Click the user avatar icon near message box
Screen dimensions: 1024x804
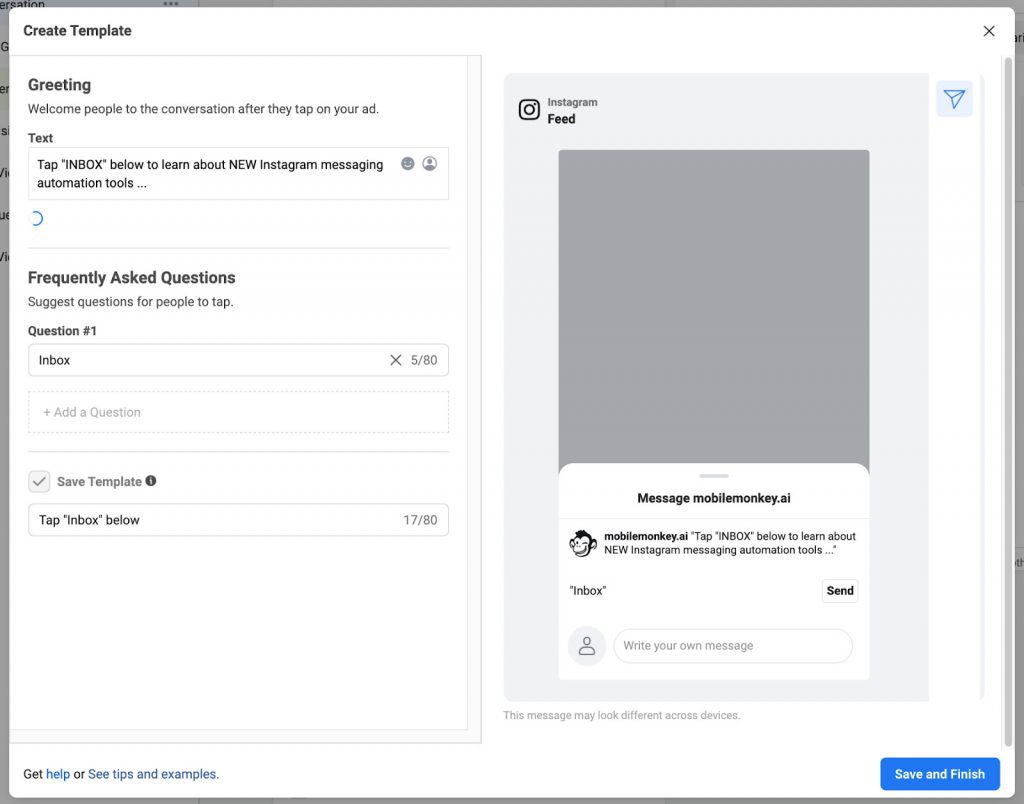[587, 646]
